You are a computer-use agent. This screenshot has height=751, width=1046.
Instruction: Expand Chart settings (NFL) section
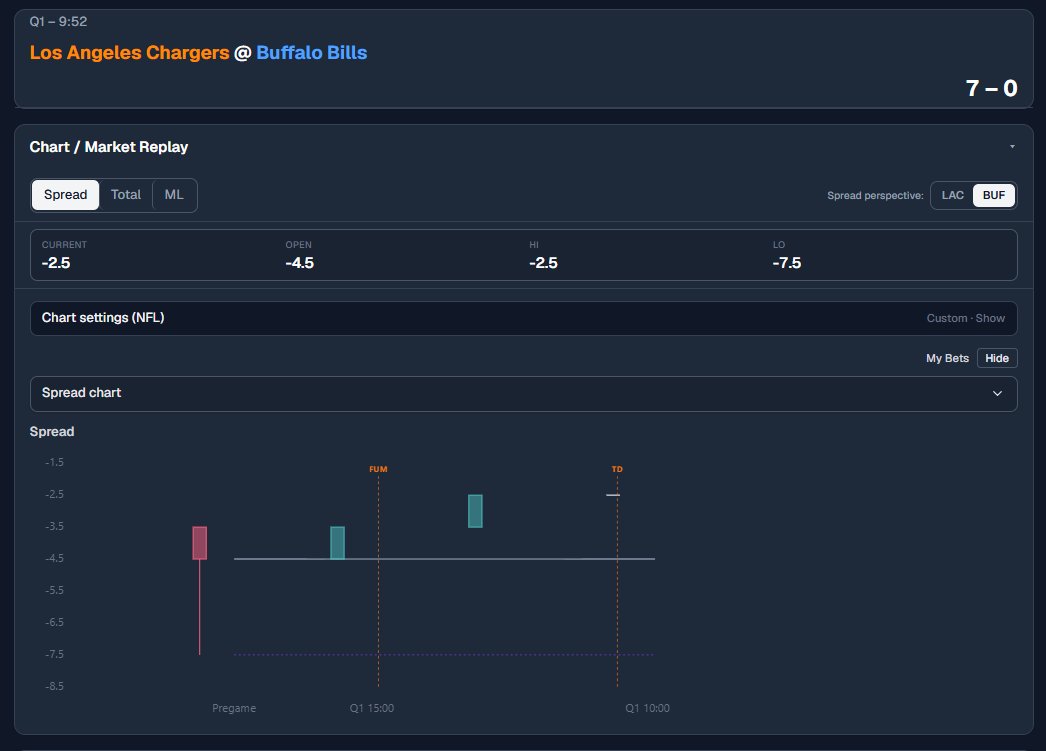pos(524,318)
